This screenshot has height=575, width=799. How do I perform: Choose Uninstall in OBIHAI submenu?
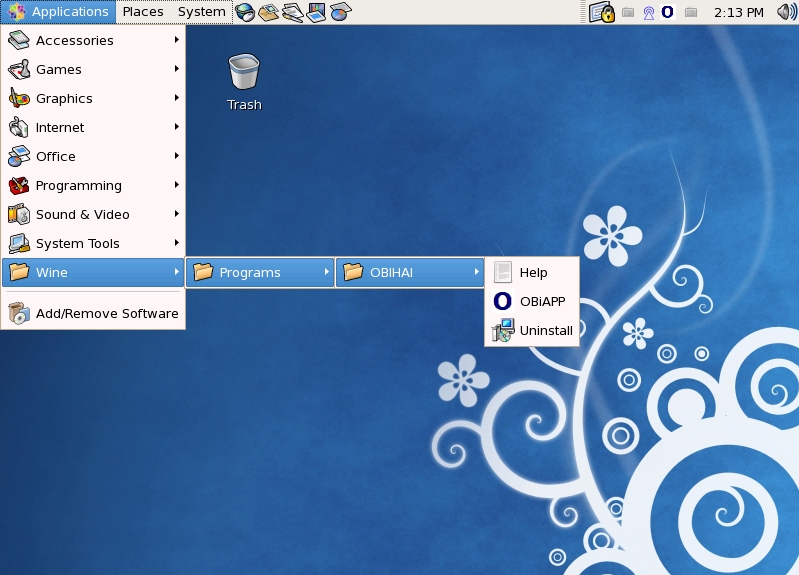531,330
